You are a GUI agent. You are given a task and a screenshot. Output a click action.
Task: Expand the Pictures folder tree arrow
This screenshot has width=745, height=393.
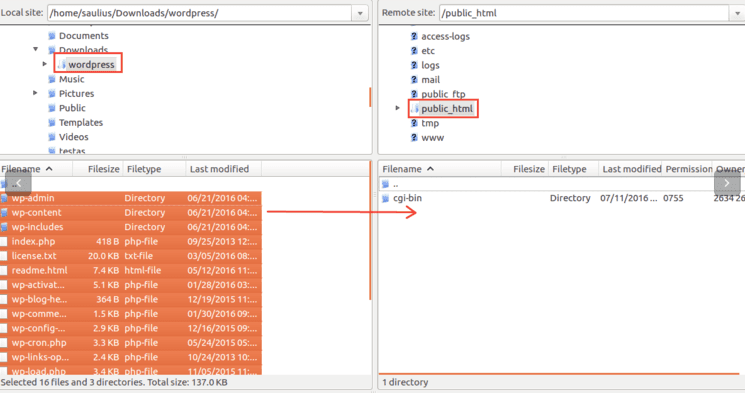[35, 93]
